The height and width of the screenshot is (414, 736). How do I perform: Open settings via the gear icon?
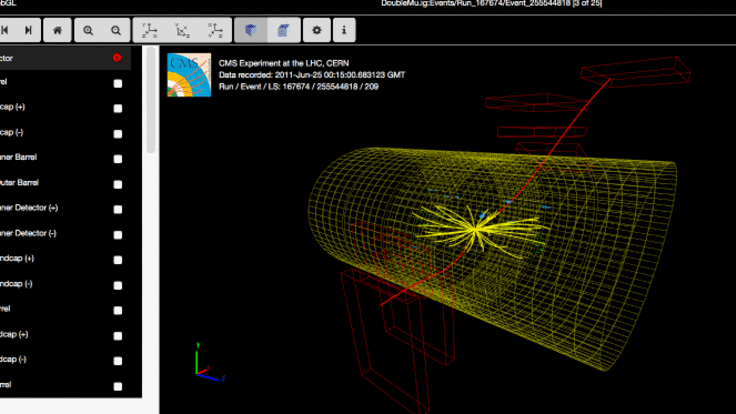tap(318, 30)
